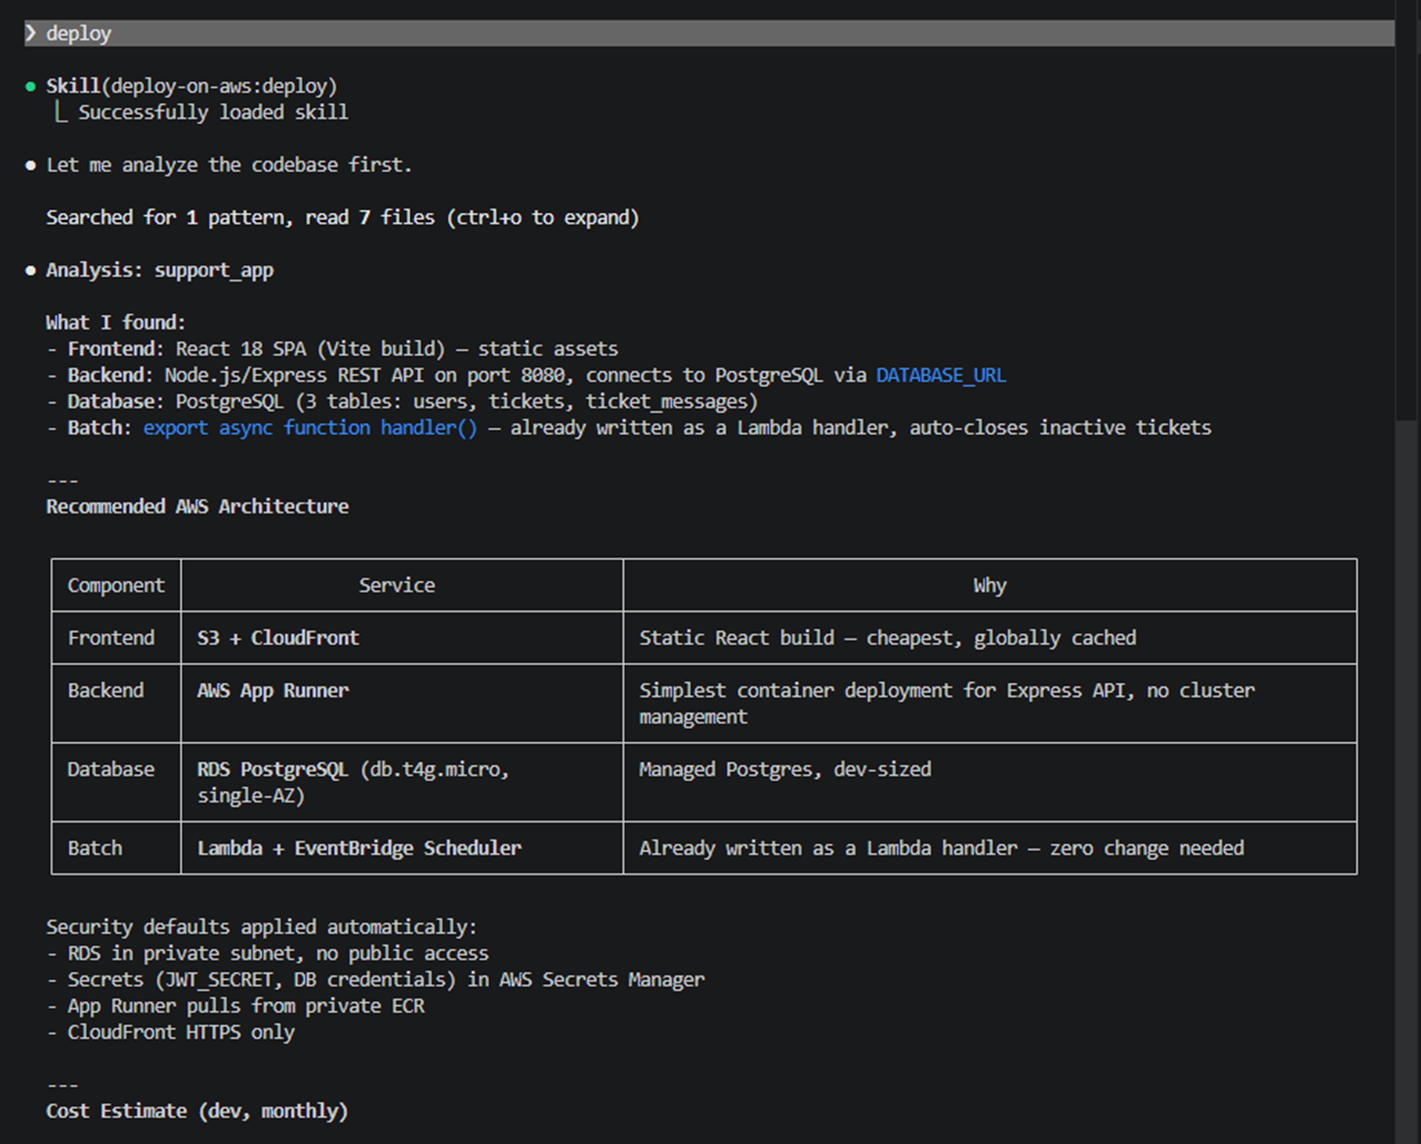This screenshot has width=1421, height=1144.
Task: Click "Already written as a Lambda handler" cell
Action: pos(990,848)
